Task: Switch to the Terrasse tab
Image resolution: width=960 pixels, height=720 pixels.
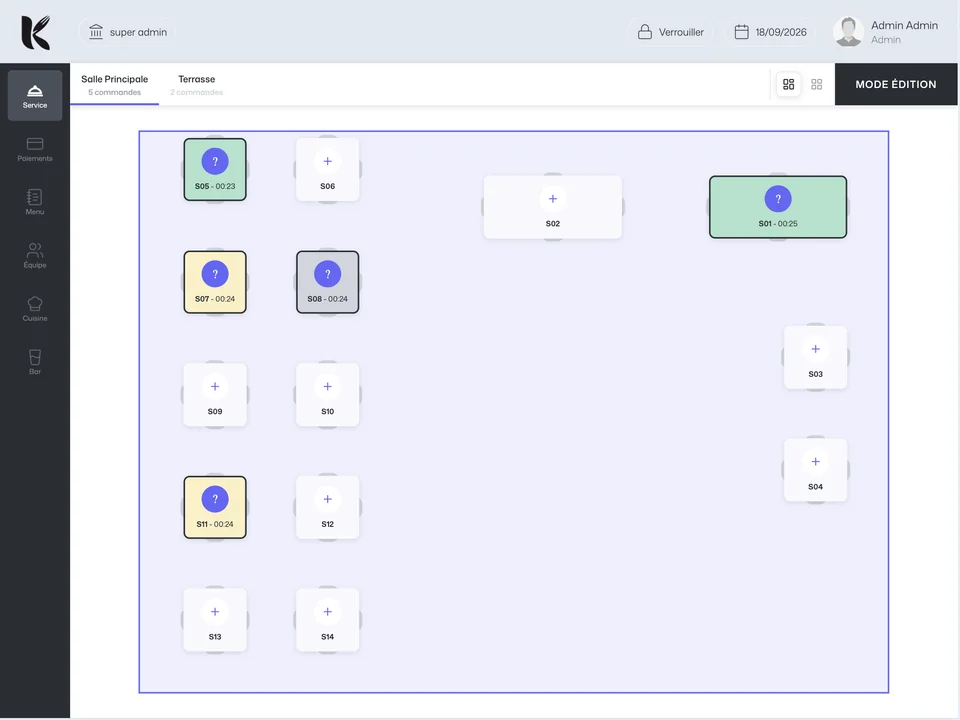Action: pos(197,85)
